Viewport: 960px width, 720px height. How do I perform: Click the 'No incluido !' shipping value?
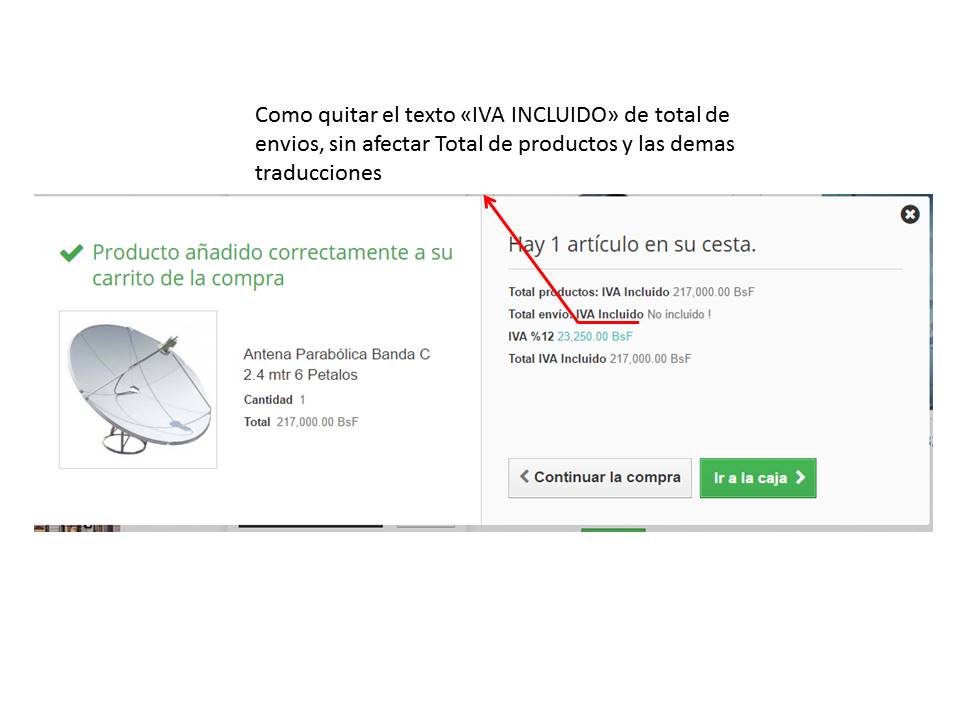point(679,314)
